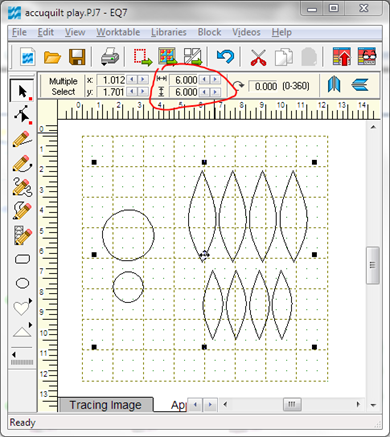Select the Brush Stroke tool
The width and height of the screenshot is (390, 437).
click(22, 211)
